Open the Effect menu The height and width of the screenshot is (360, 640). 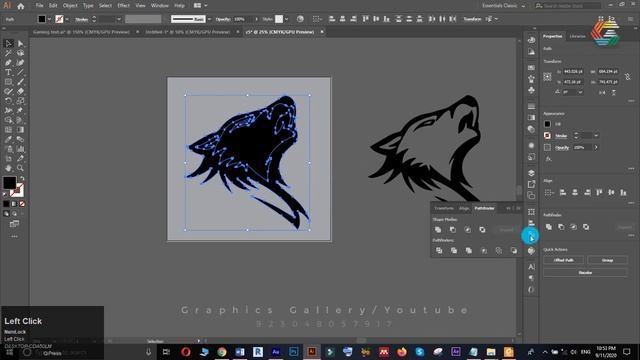pyautogui.click(x=123, y=6)
